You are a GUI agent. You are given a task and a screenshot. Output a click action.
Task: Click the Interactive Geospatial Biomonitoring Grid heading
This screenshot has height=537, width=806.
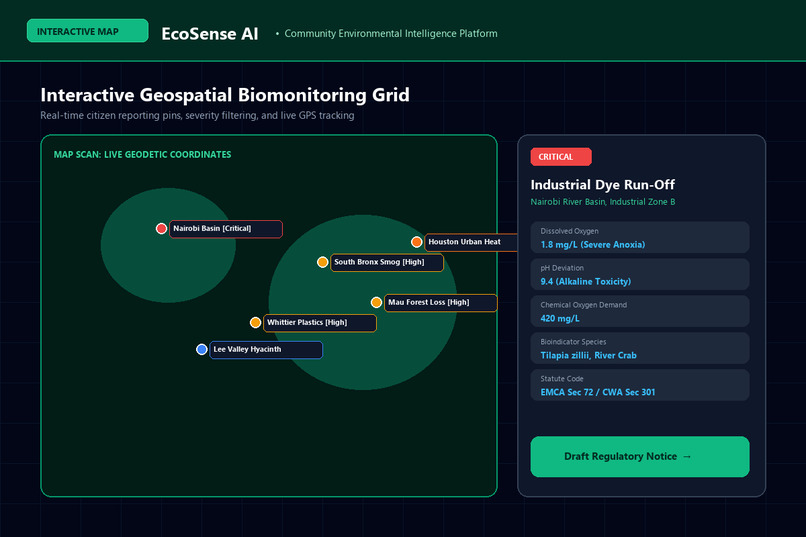coord(225,95)
